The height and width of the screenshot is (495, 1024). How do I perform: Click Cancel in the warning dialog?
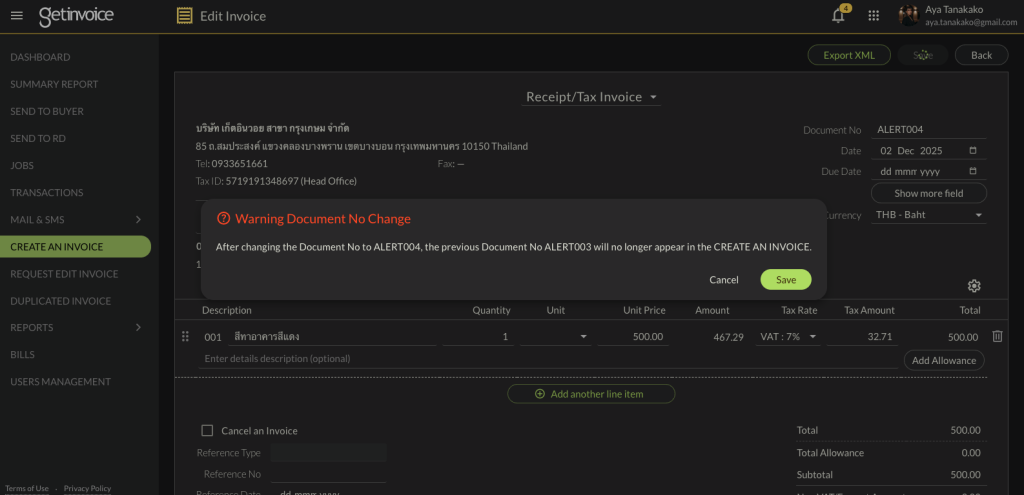(724, 280)
